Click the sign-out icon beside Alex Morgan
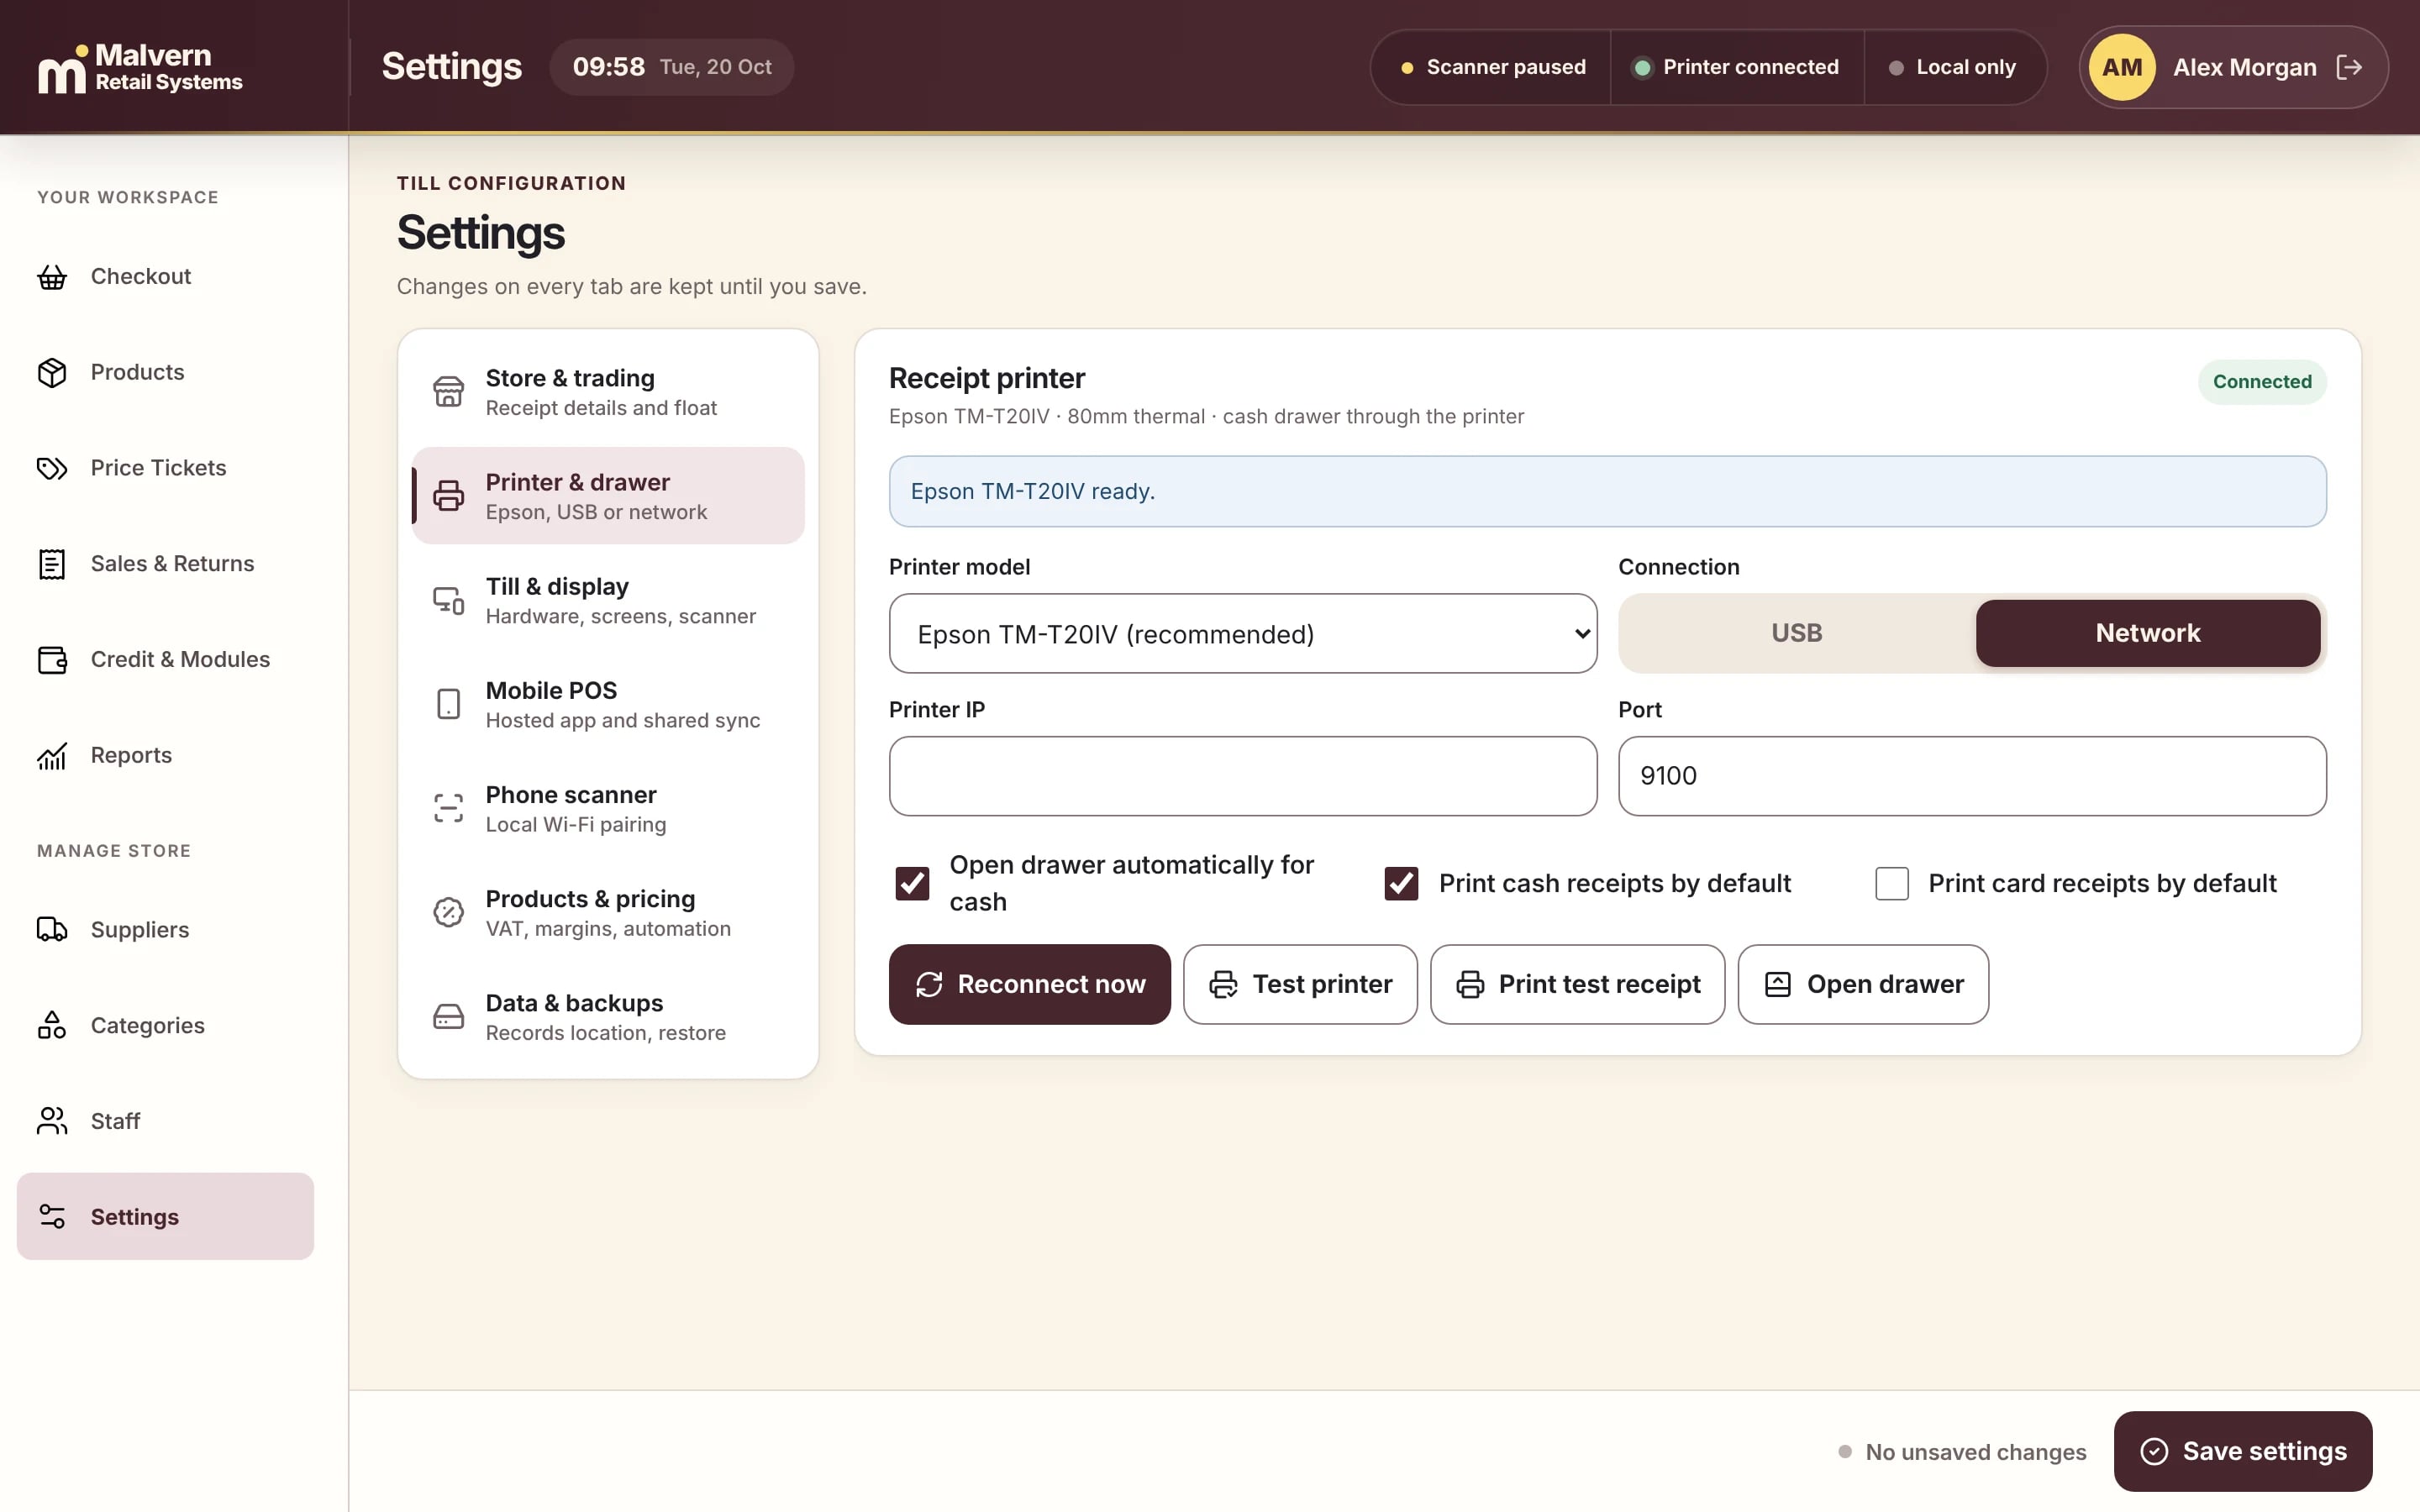The width and height of the screenshot is (2420, 1512). [x=2349, y=67]
